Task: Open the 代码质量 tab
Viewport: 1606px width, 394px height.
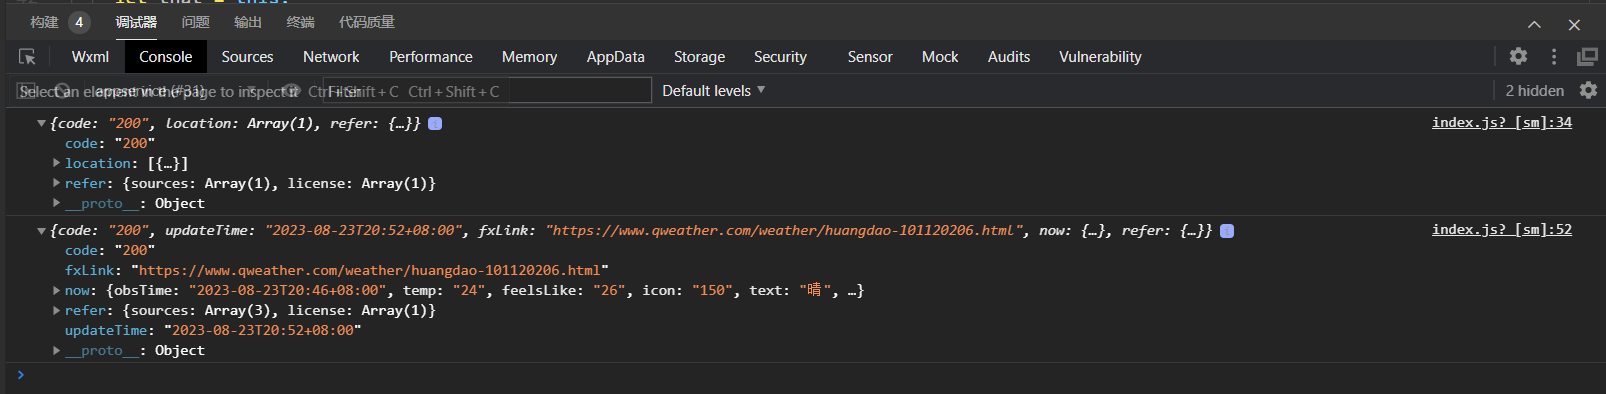Action: coord(366,22)
